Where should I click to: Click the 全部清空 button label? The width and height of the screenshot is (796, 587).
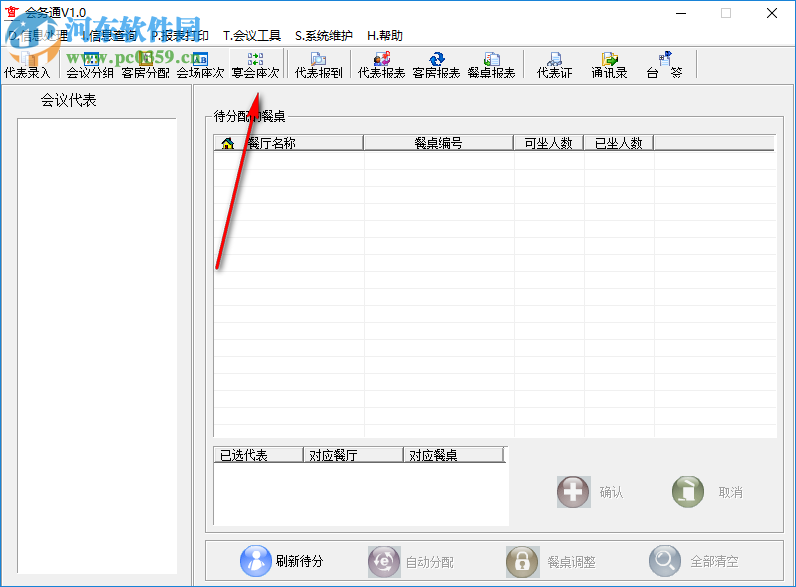[714, 561]
